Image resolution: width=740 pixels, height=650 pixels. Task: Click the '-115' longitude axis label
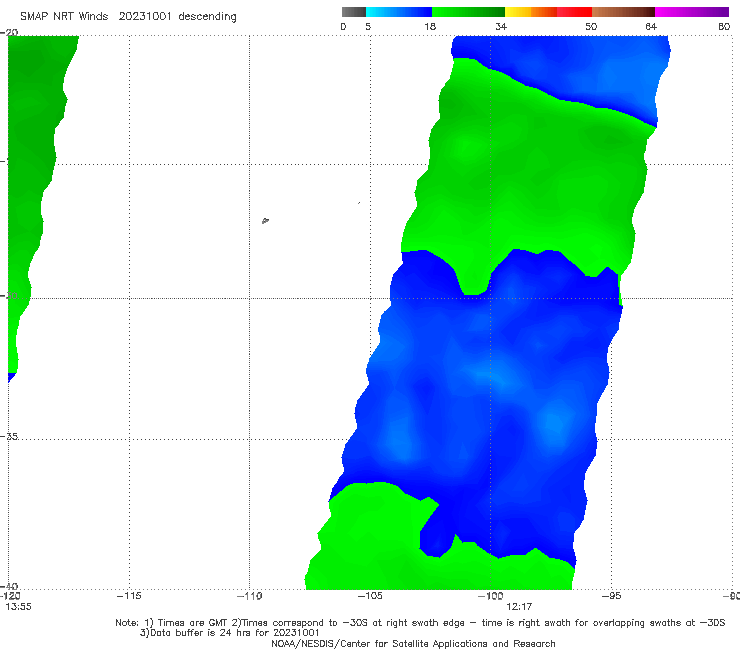(x=129, y=596)
